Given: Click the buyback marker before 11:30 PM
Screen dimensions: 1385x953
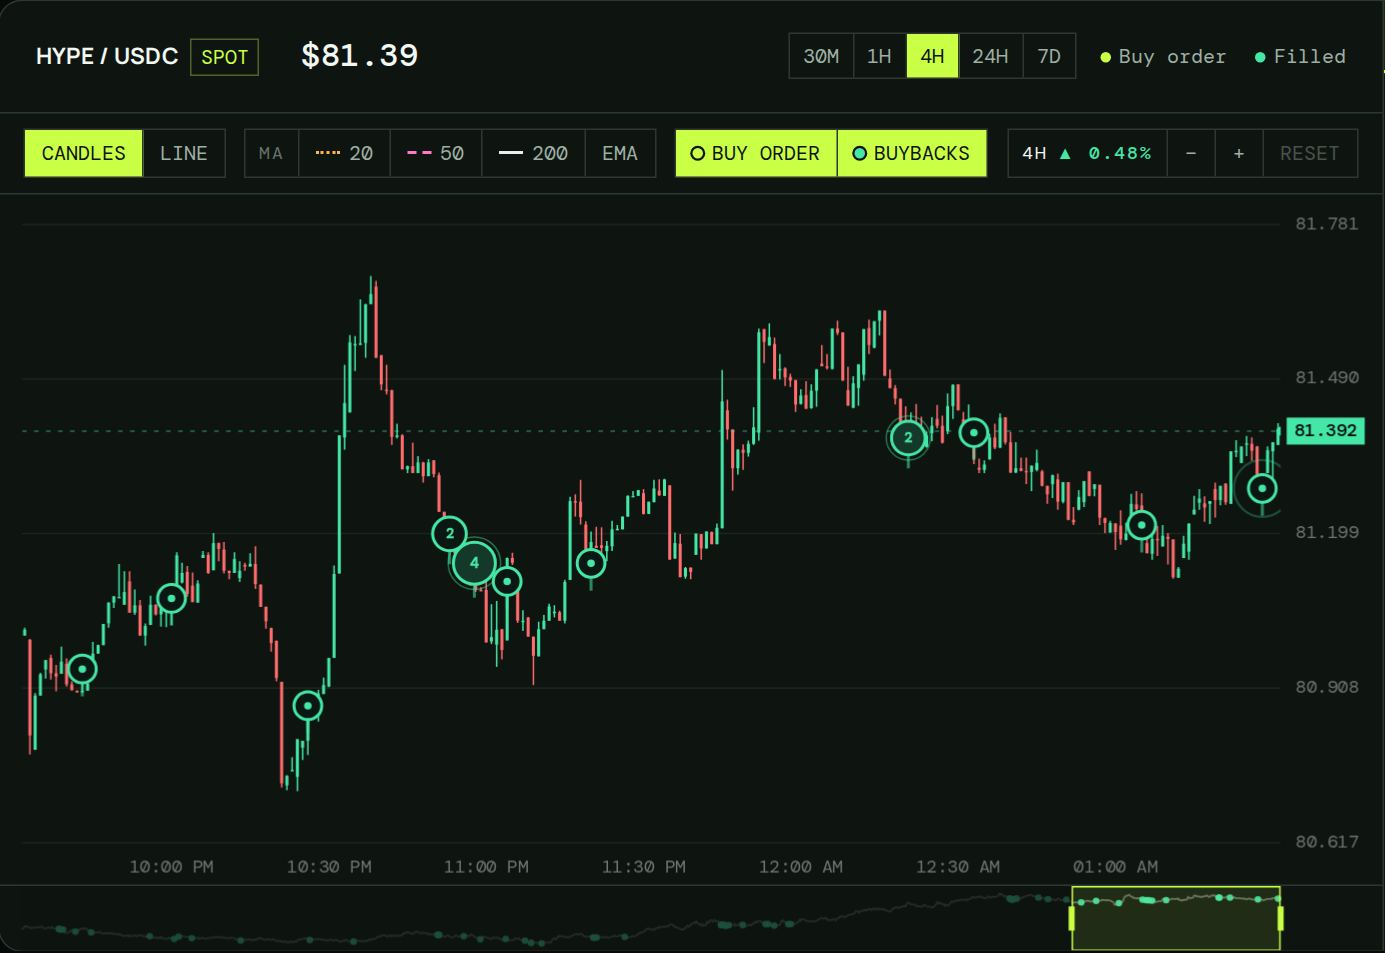Looking at the screenshot, I should [591, 563].
